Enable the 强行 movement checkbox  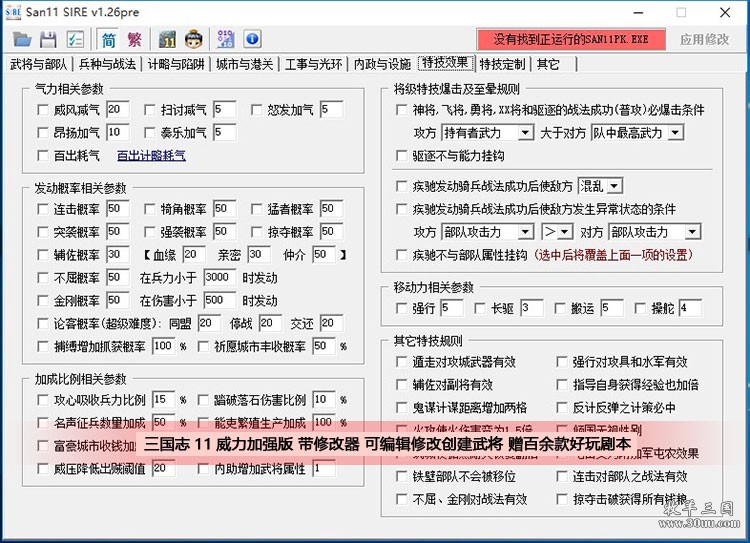point(402,309)
